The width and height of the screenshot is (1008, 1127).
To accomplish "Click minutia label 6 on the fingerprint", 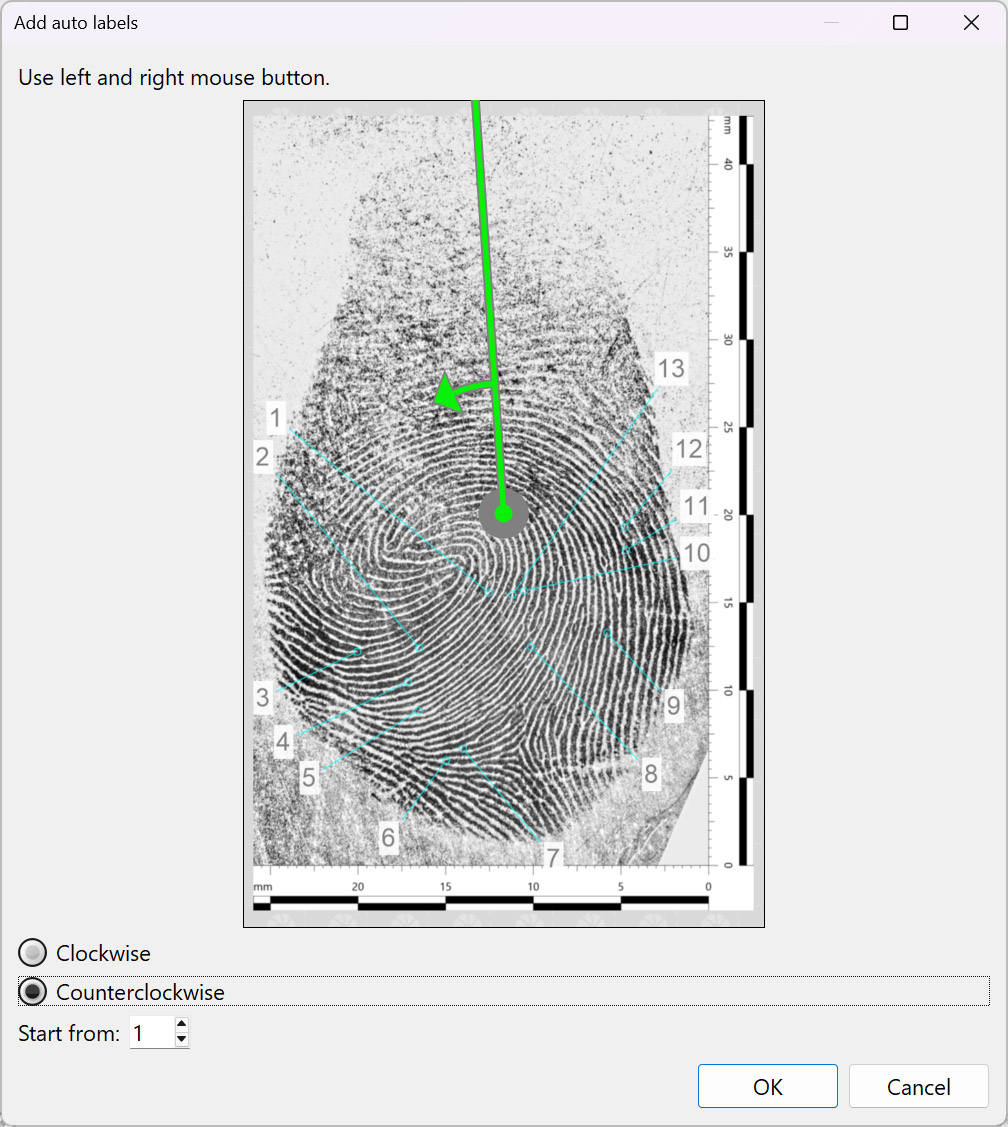I will tap(388, 836).
